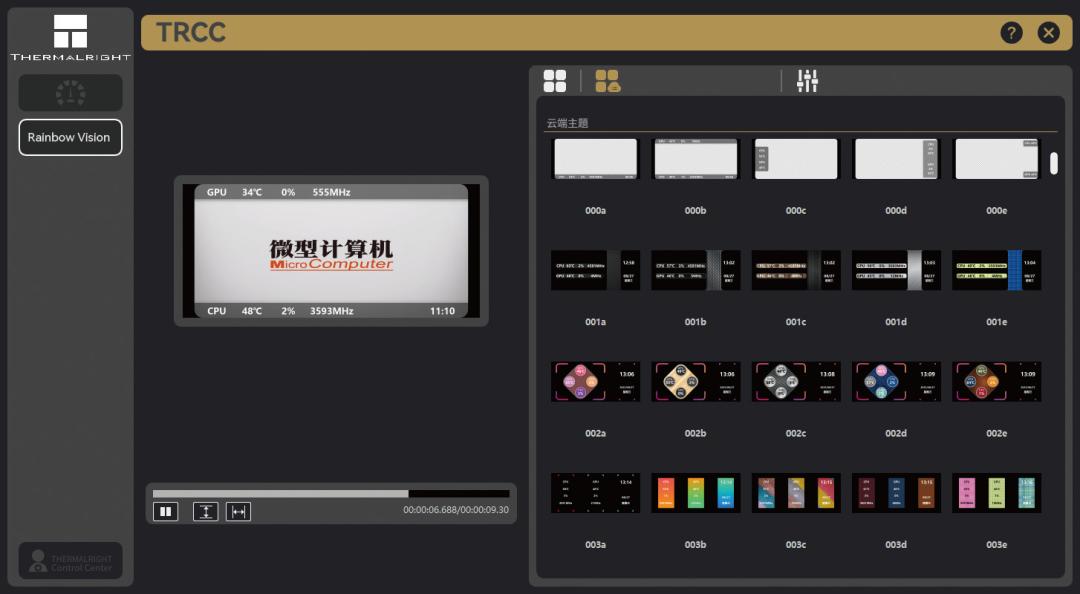Toggle fit-to-height scaling icon
The width and height of the screenshot is (1080, 594).
click(205, 511)
